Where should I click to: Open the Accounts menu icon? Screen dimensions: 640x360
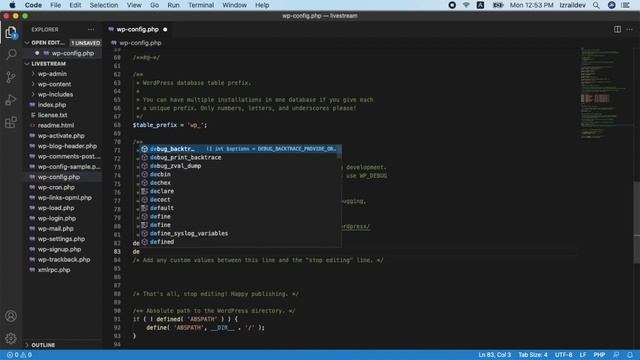click(x=11, y=316)
